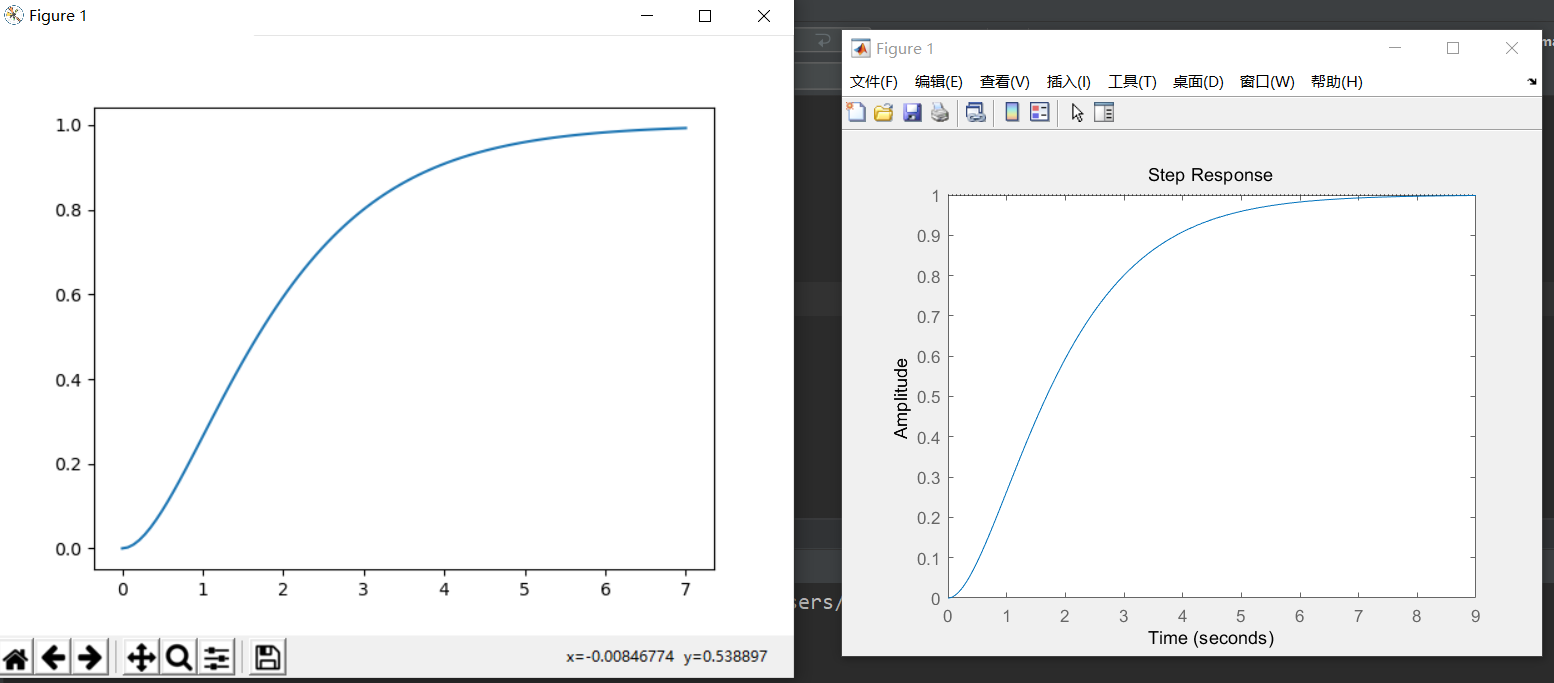Screen dimensions: 1554x683
Task: Enable the Pan tool in matplotlib
Action: (141, 656)
